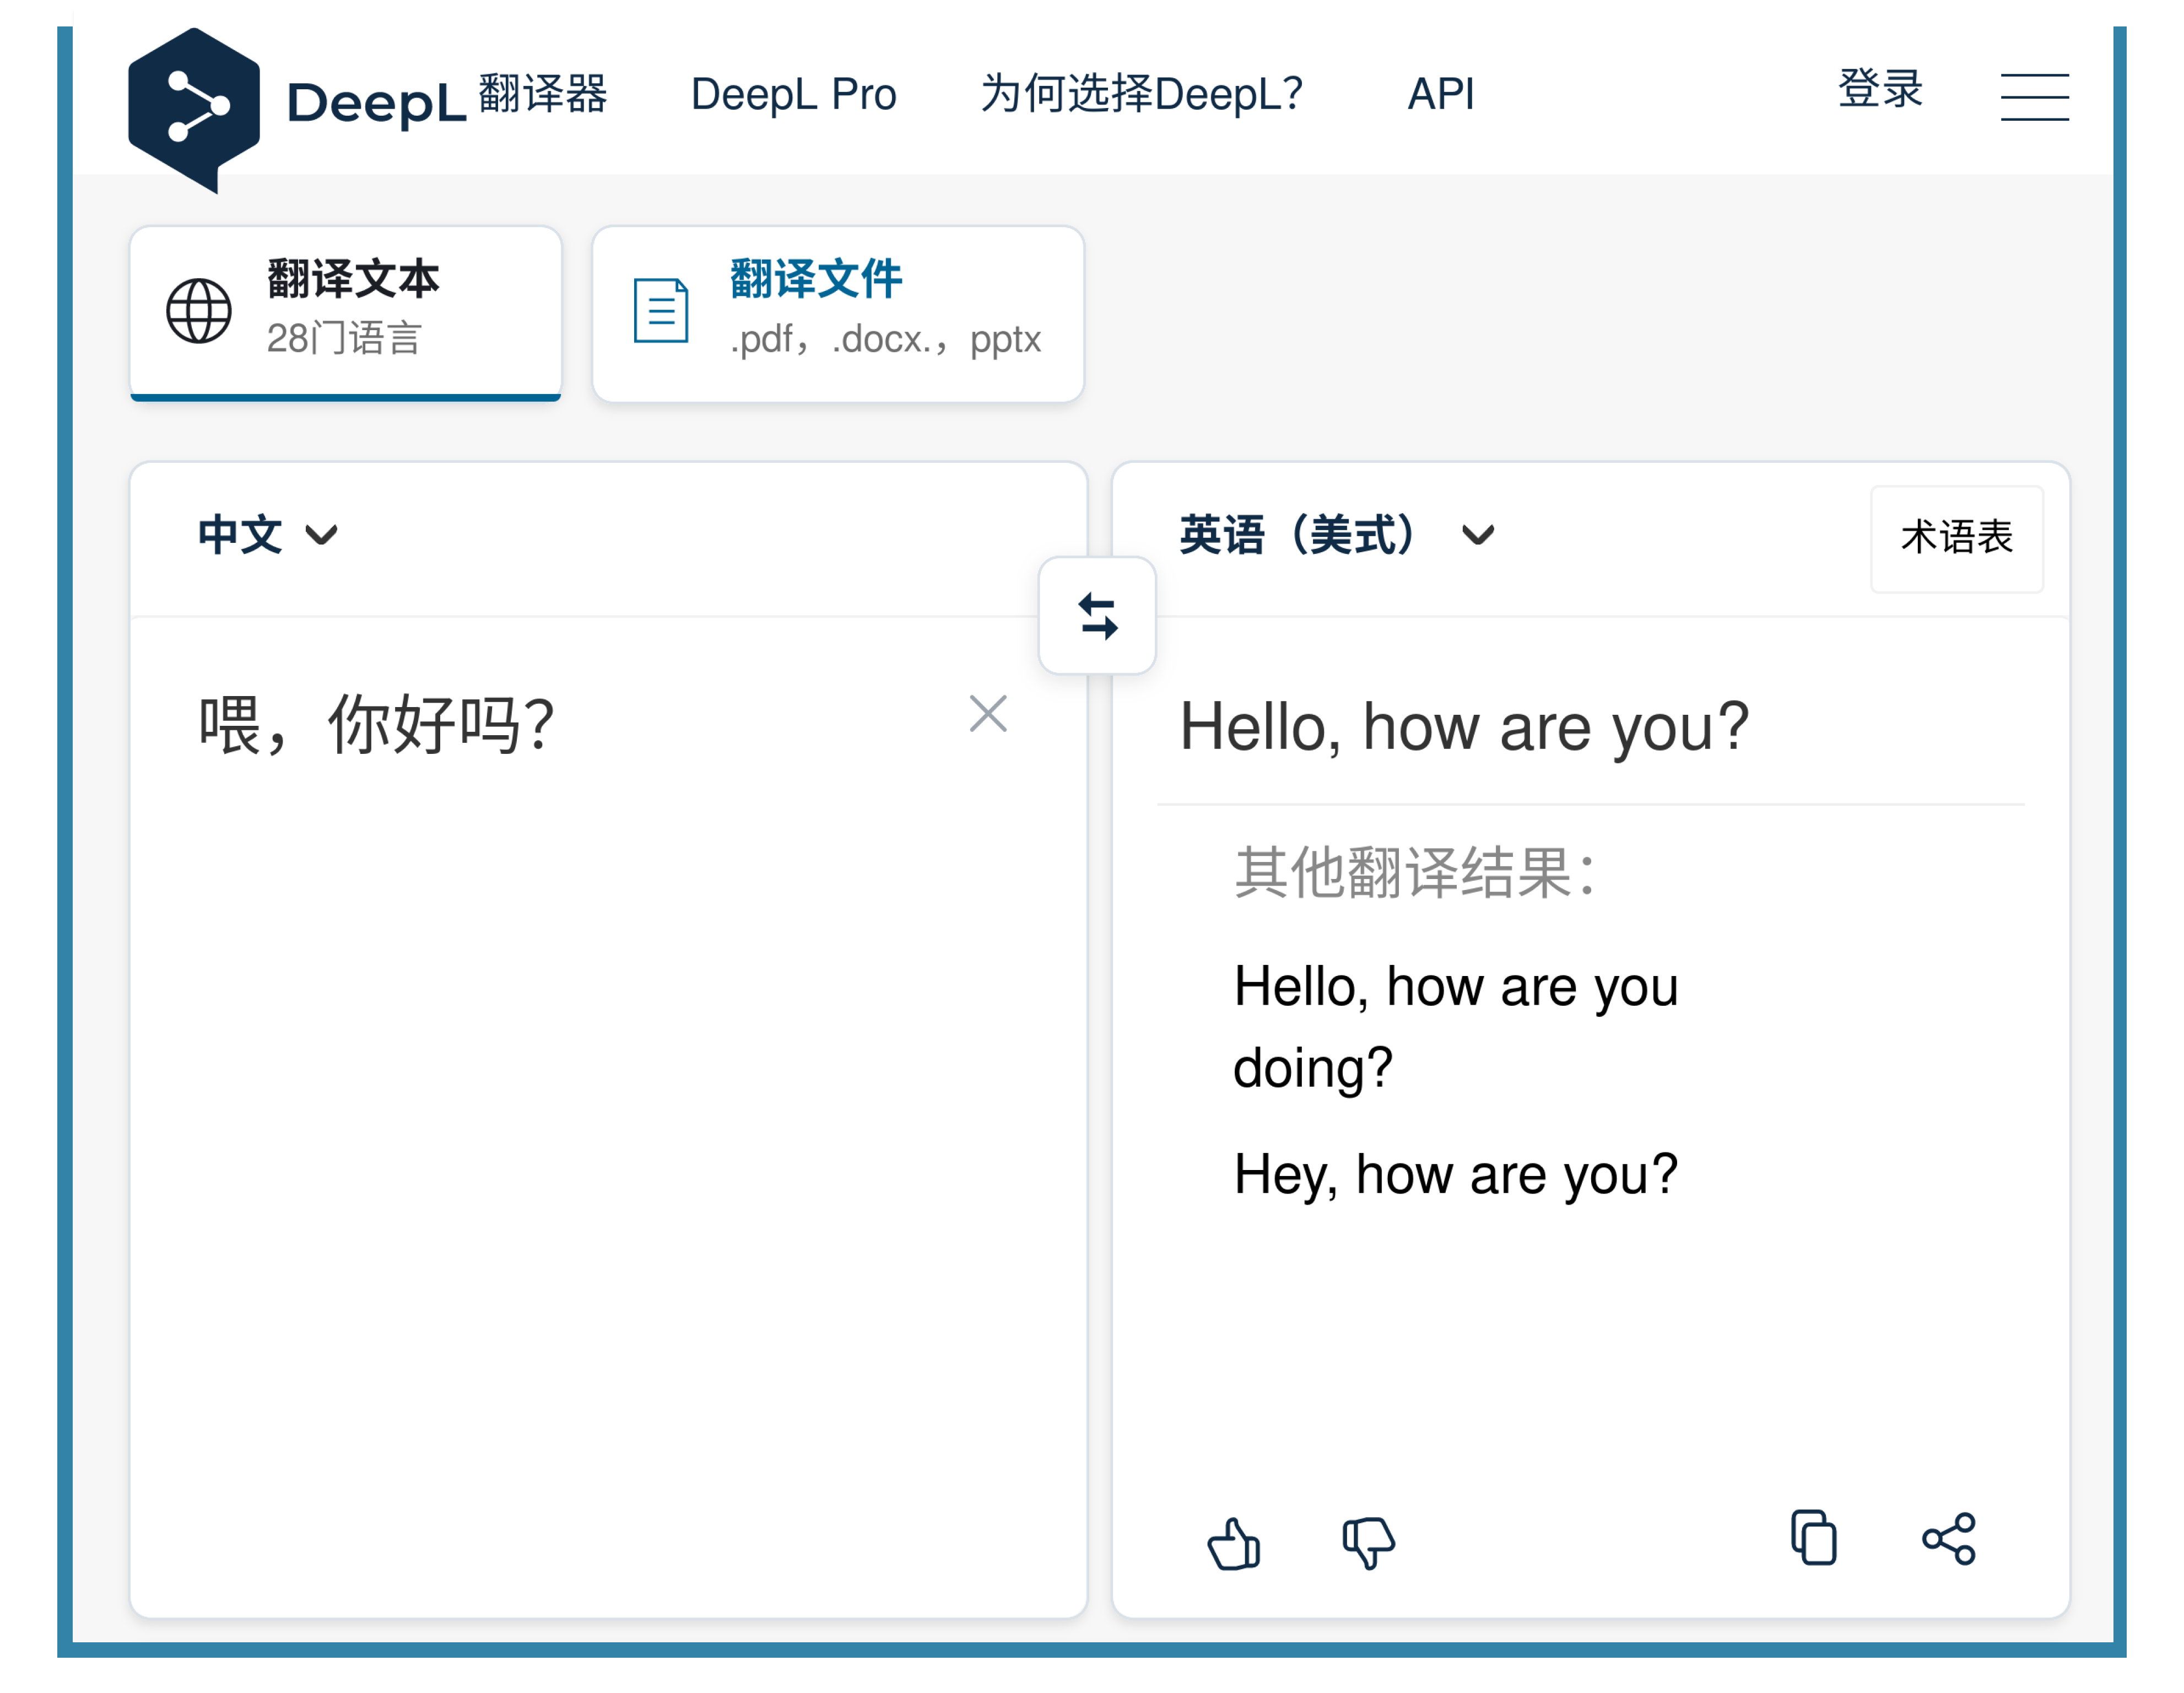The width and height of the screenshot is (2184, 1693).
Task: Go to the API navigation link
Action: tap(1441, 94)
